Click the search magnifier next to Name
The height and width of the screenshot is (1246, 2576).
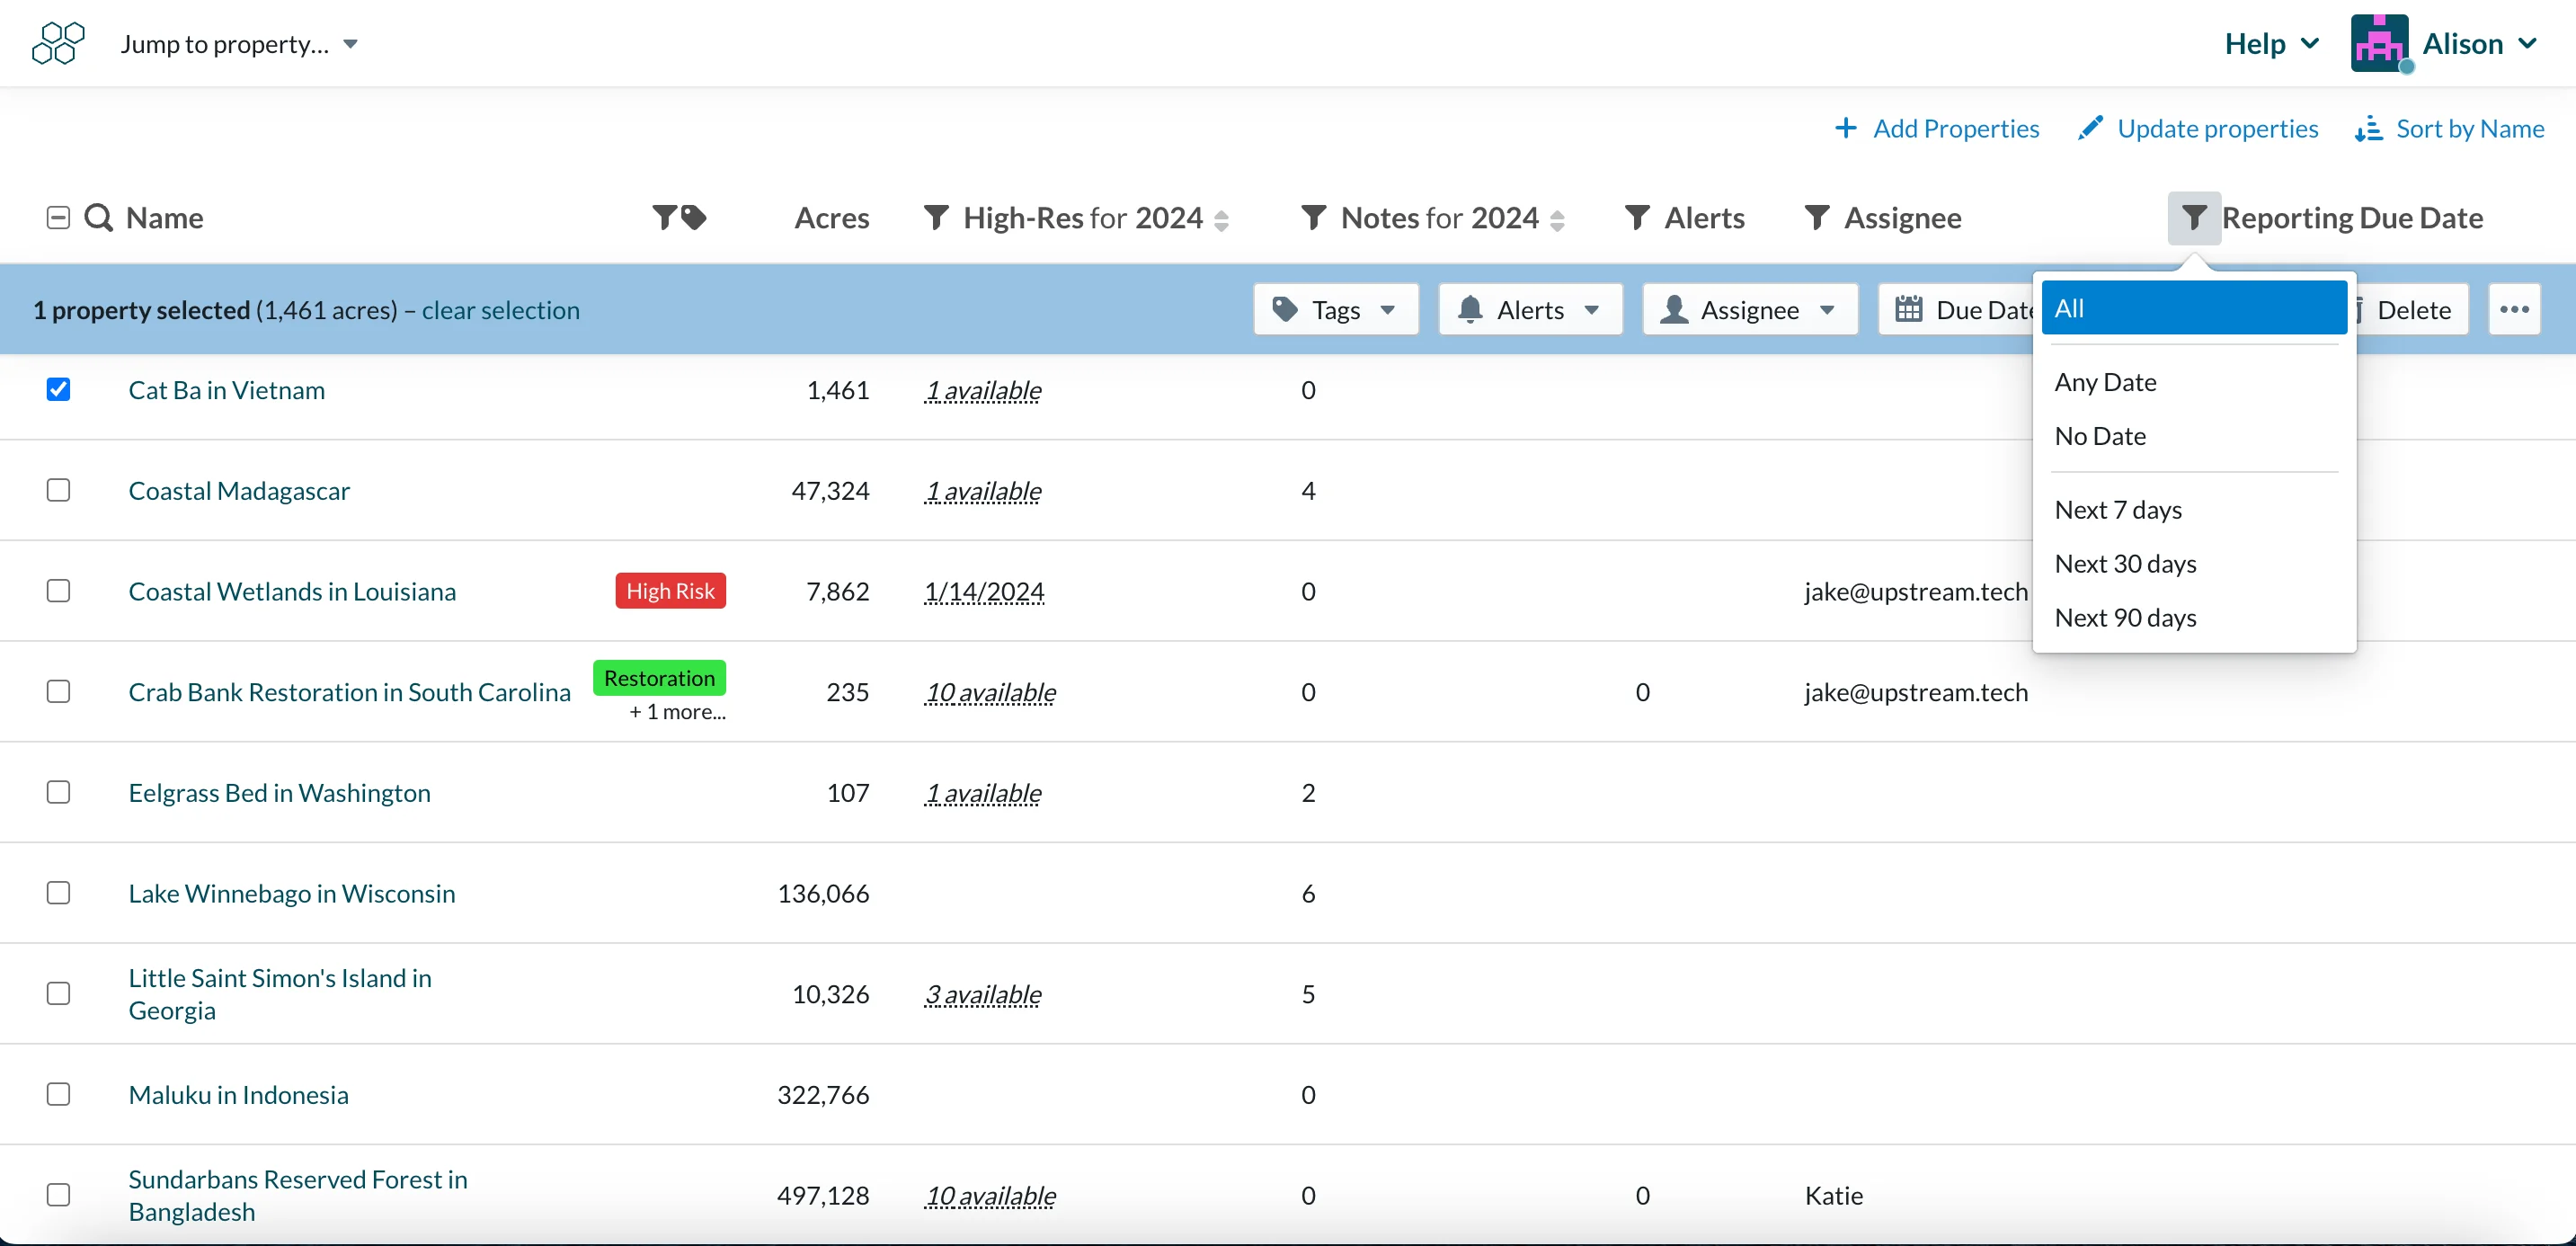(x=98, y=217)
